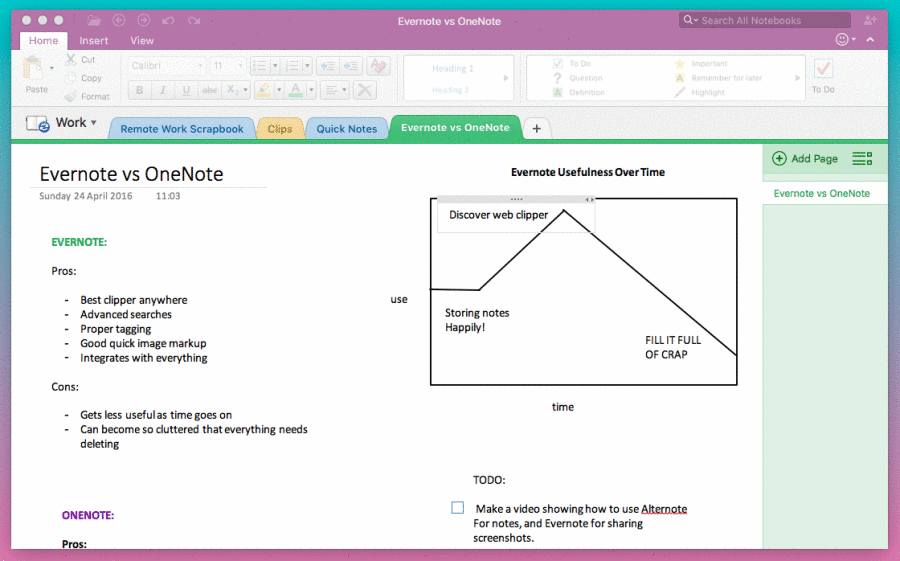Open subscript/superscript options arrow
Image resolution: width=900 pixels, height=561 pixels.
(246, 90)
